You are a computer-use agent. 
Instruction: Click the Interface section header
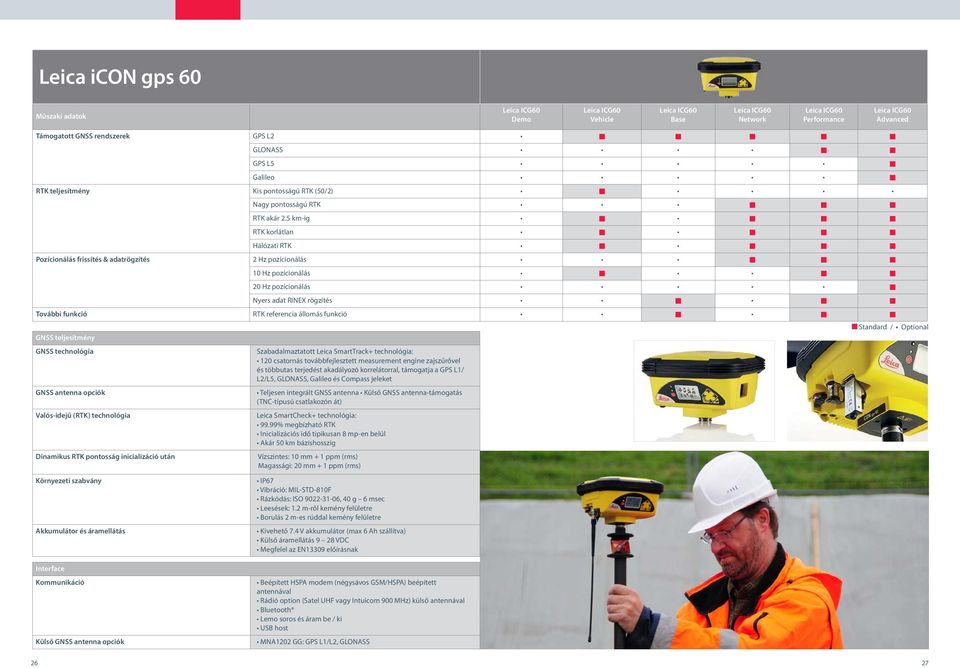click(50, 569)
